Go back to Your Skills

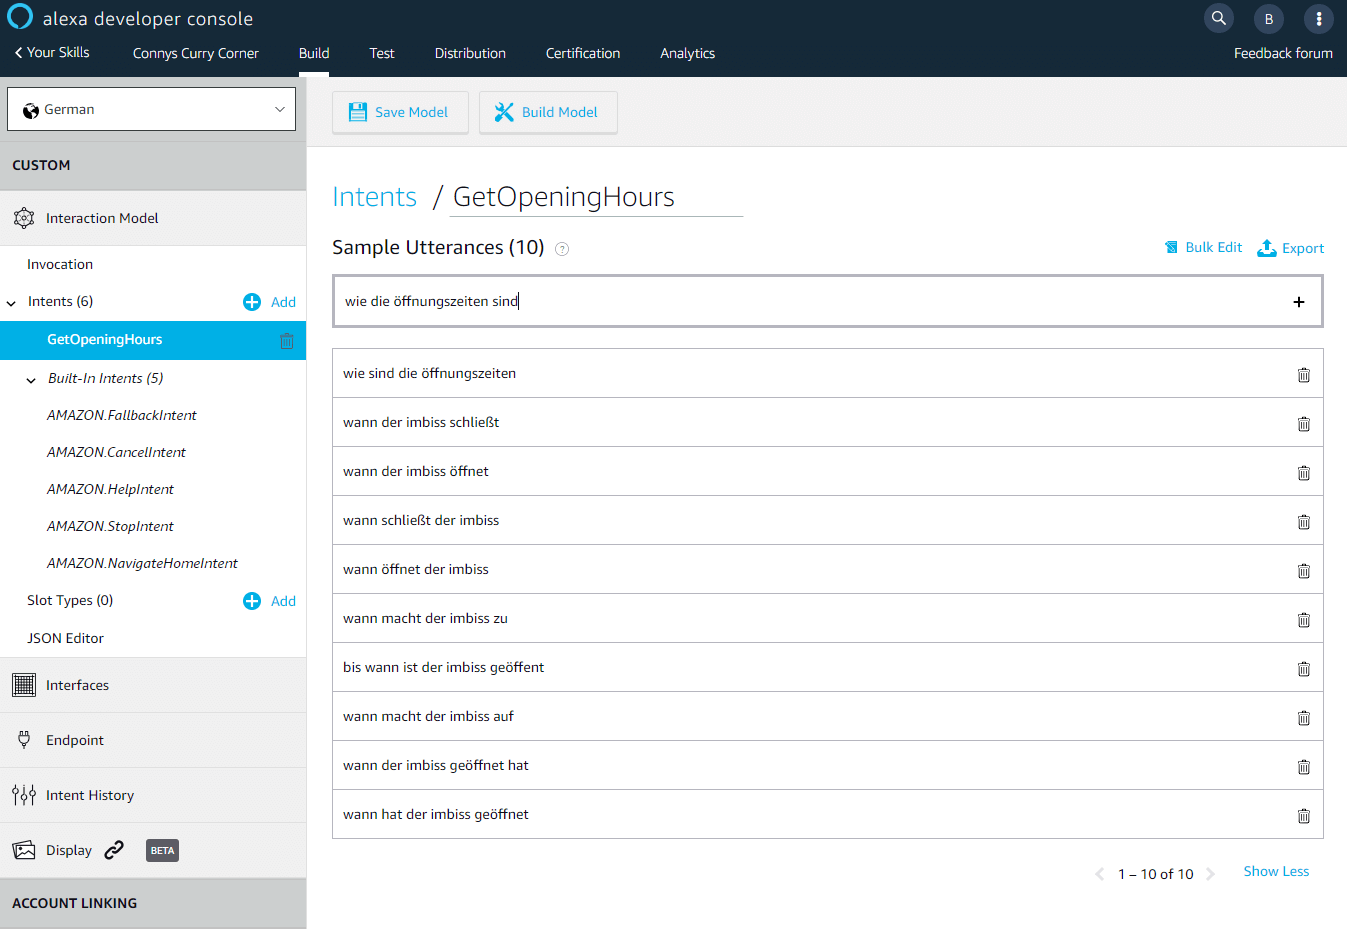[x=52, y=52]
